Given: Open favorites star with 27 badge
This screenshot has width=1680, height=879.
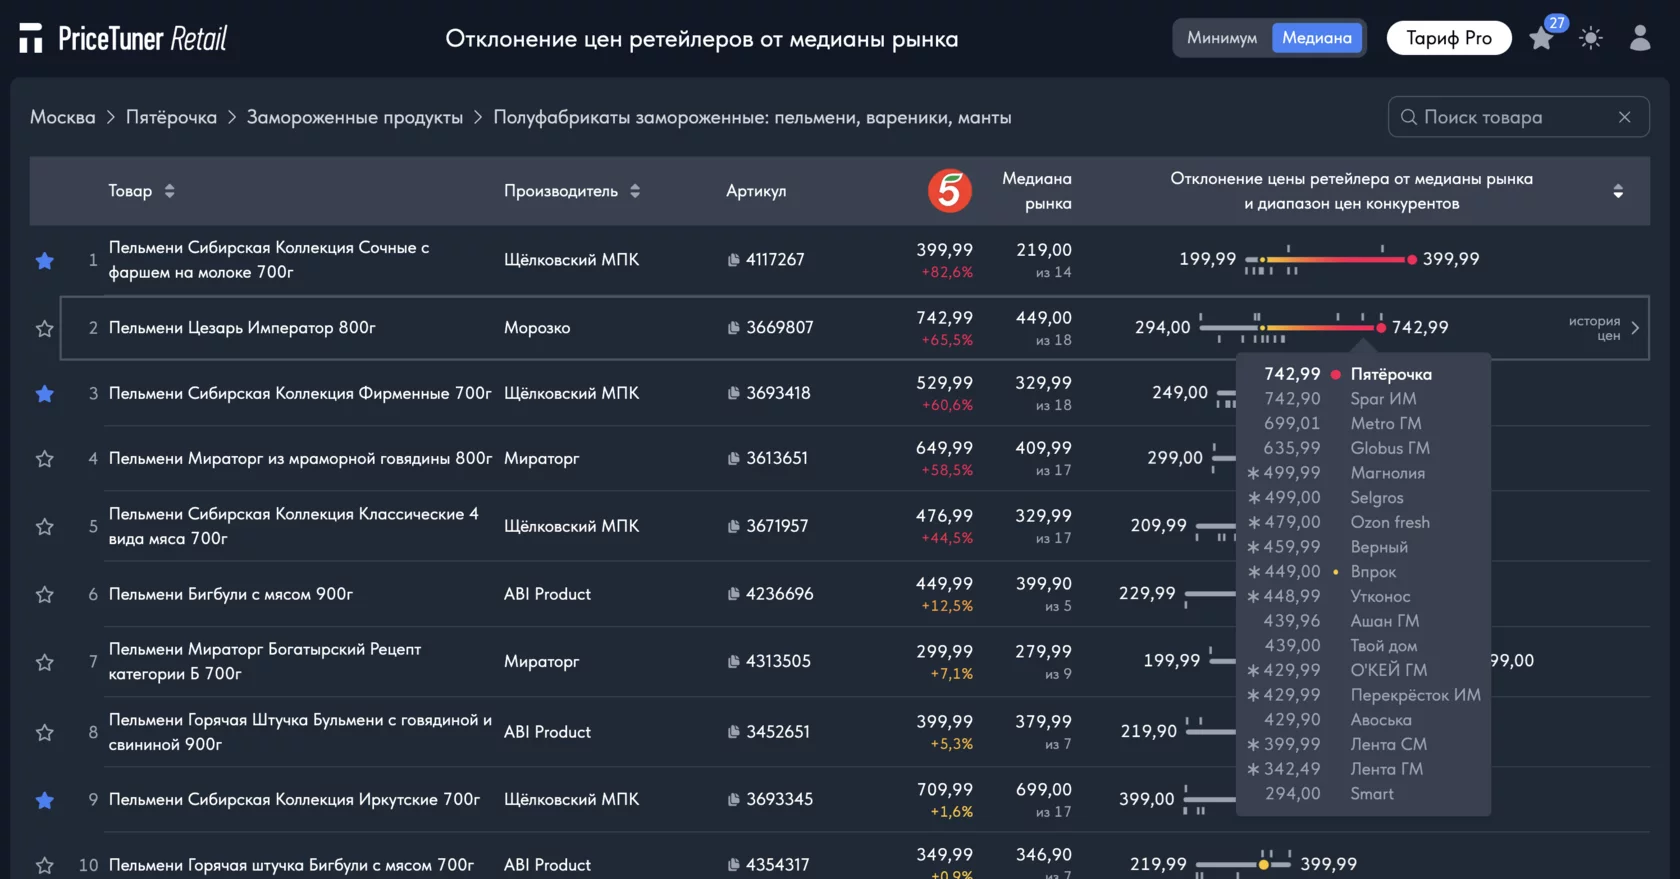Looking at the screenshot, I should click(x=1542, y=39).
